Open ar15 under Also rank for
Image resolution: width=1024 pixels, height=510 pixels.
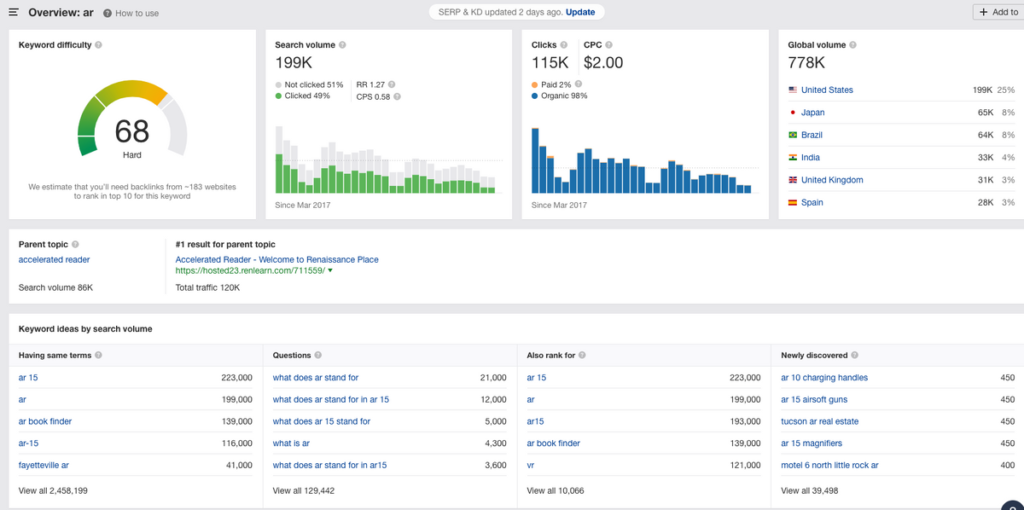(536, 421)
